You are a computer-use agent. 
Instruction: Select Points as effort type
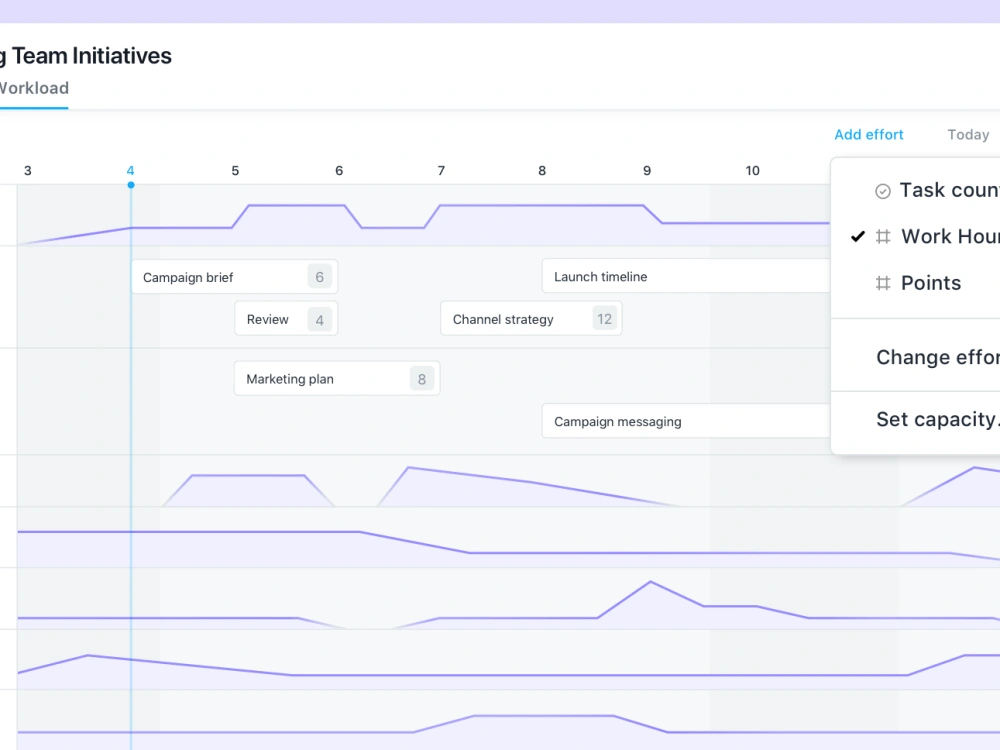(x=930, y=283)
